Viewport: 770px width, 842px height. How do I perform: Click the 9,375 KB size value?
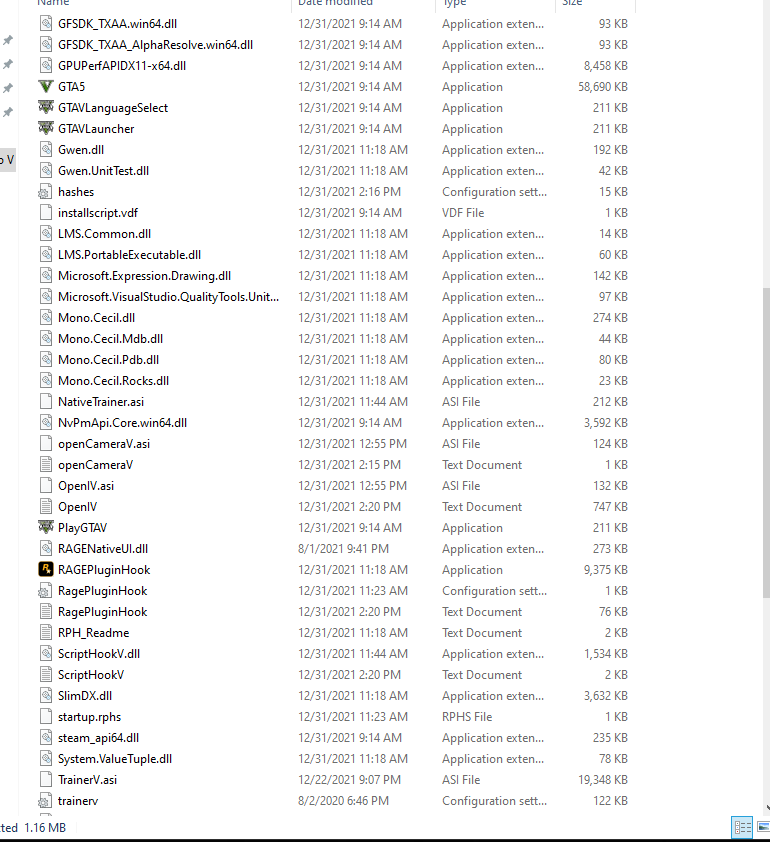tap(606, 570)
